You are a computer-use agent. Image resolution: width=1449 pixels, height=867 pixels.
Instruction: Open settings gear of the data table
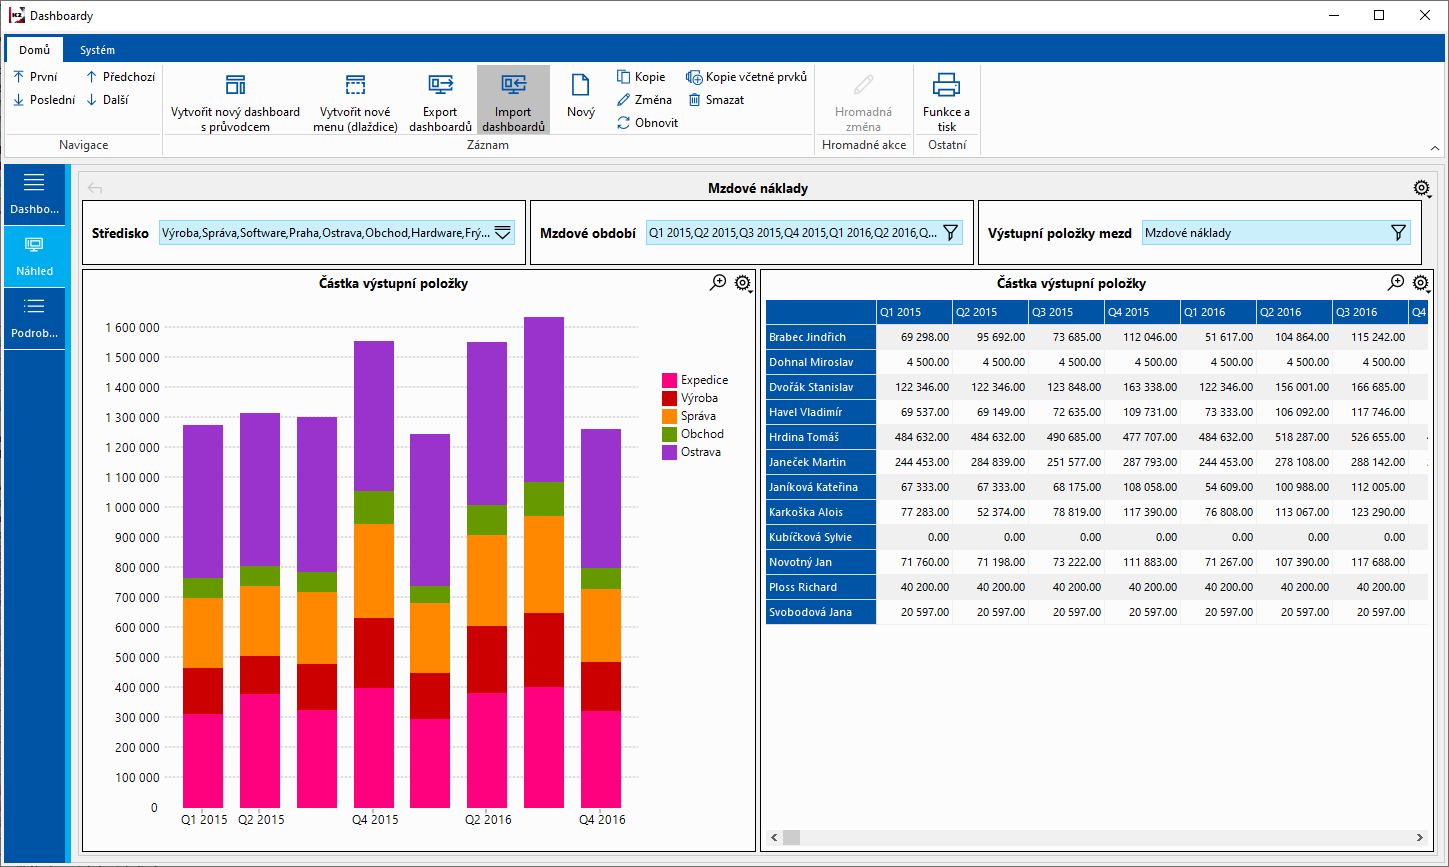1420,283
